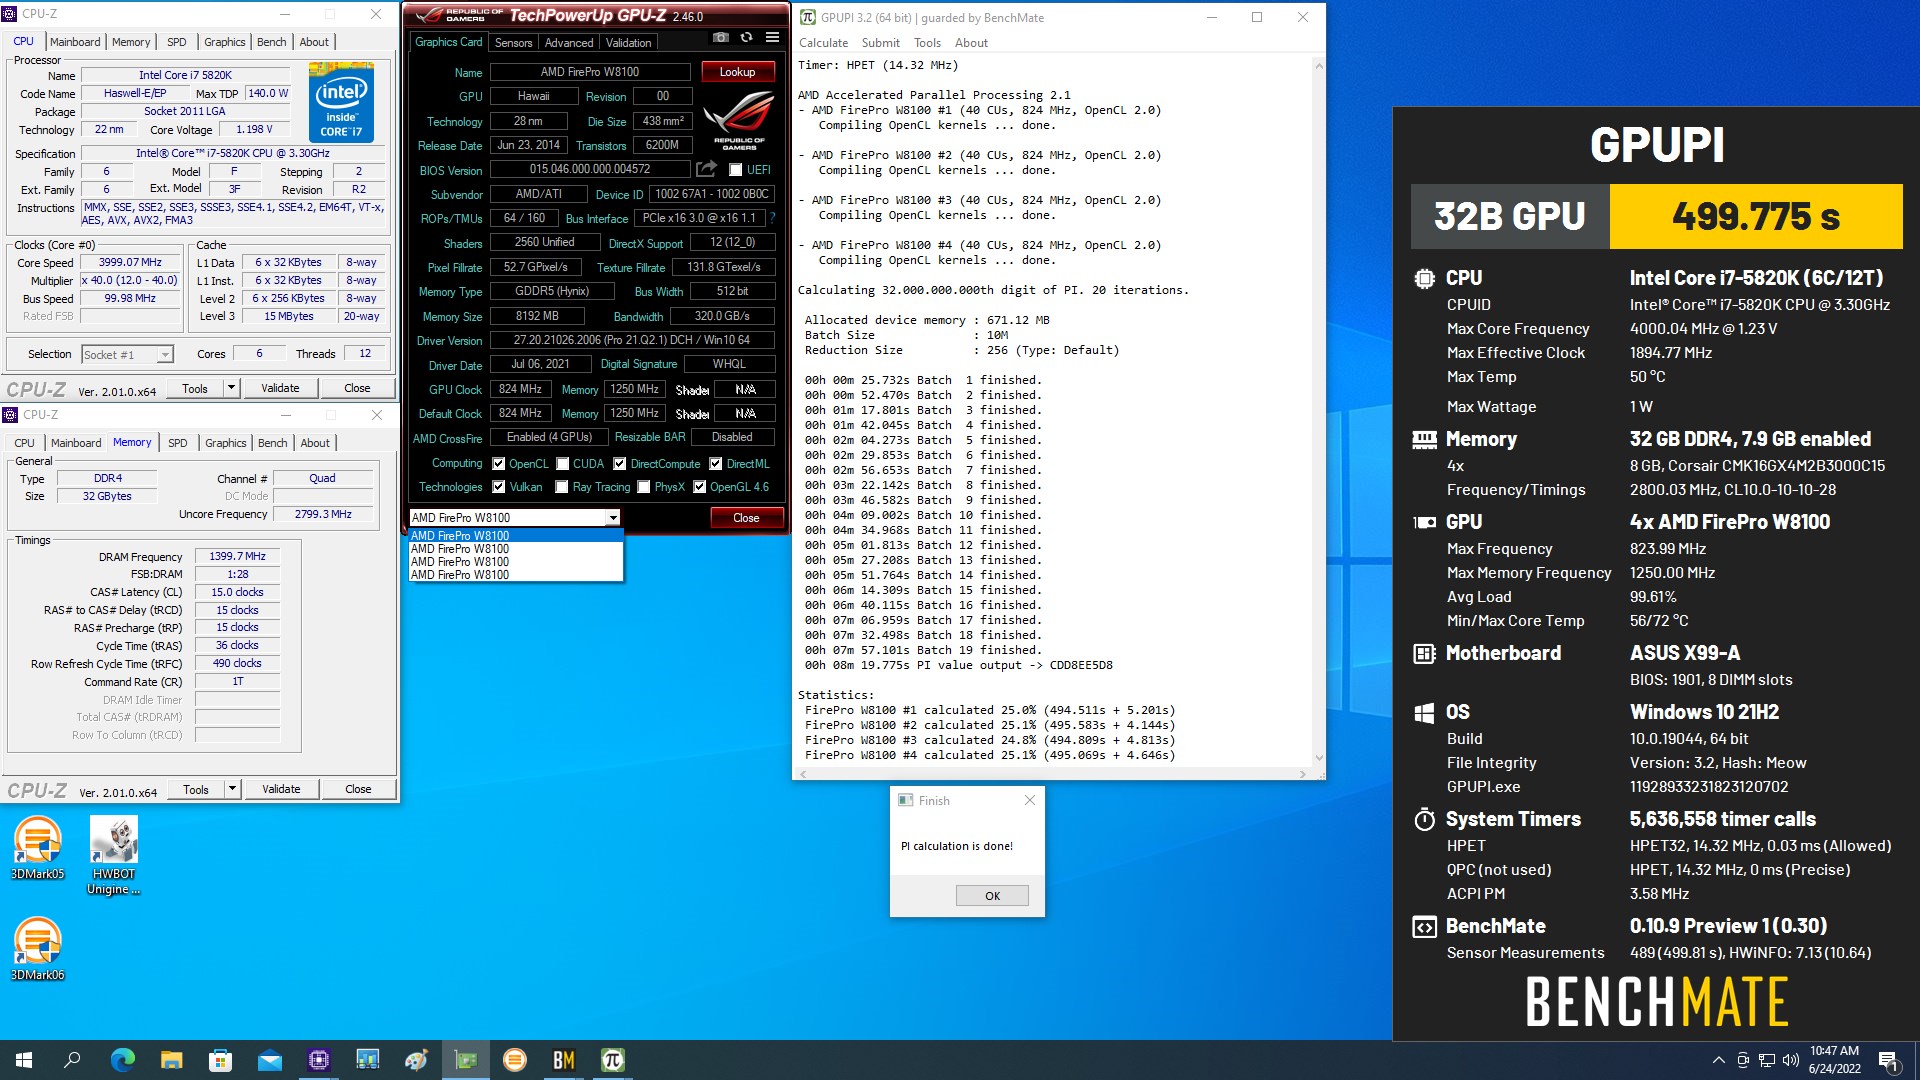Screen dimensions: 1920x1080
Task: Click the GPUPI horizontal scrollbar right arrow
Action: click(1302, 774)
